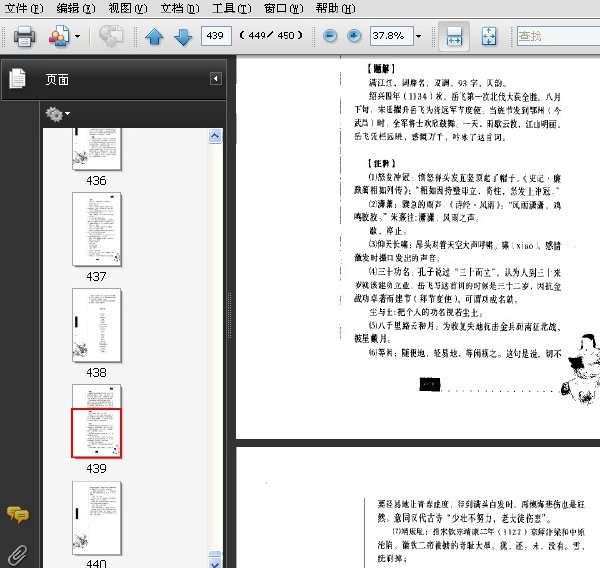Click the 页面 pages panel icon
The height and width of the screenshot is (568, 600).
click(x=18, y=78)
